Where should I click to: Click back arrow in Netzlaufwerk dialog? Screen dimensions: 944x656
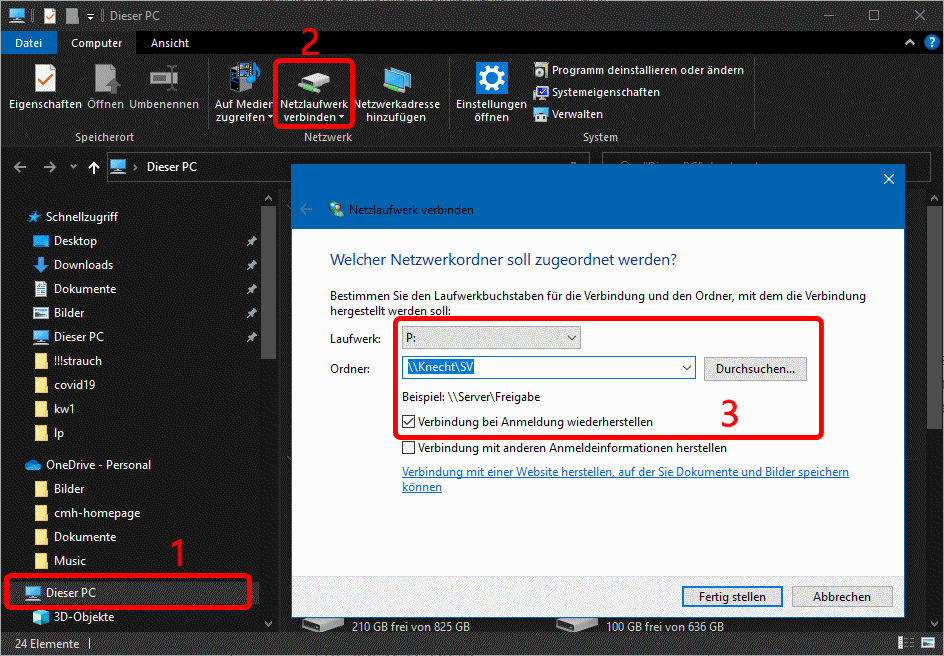306,210
